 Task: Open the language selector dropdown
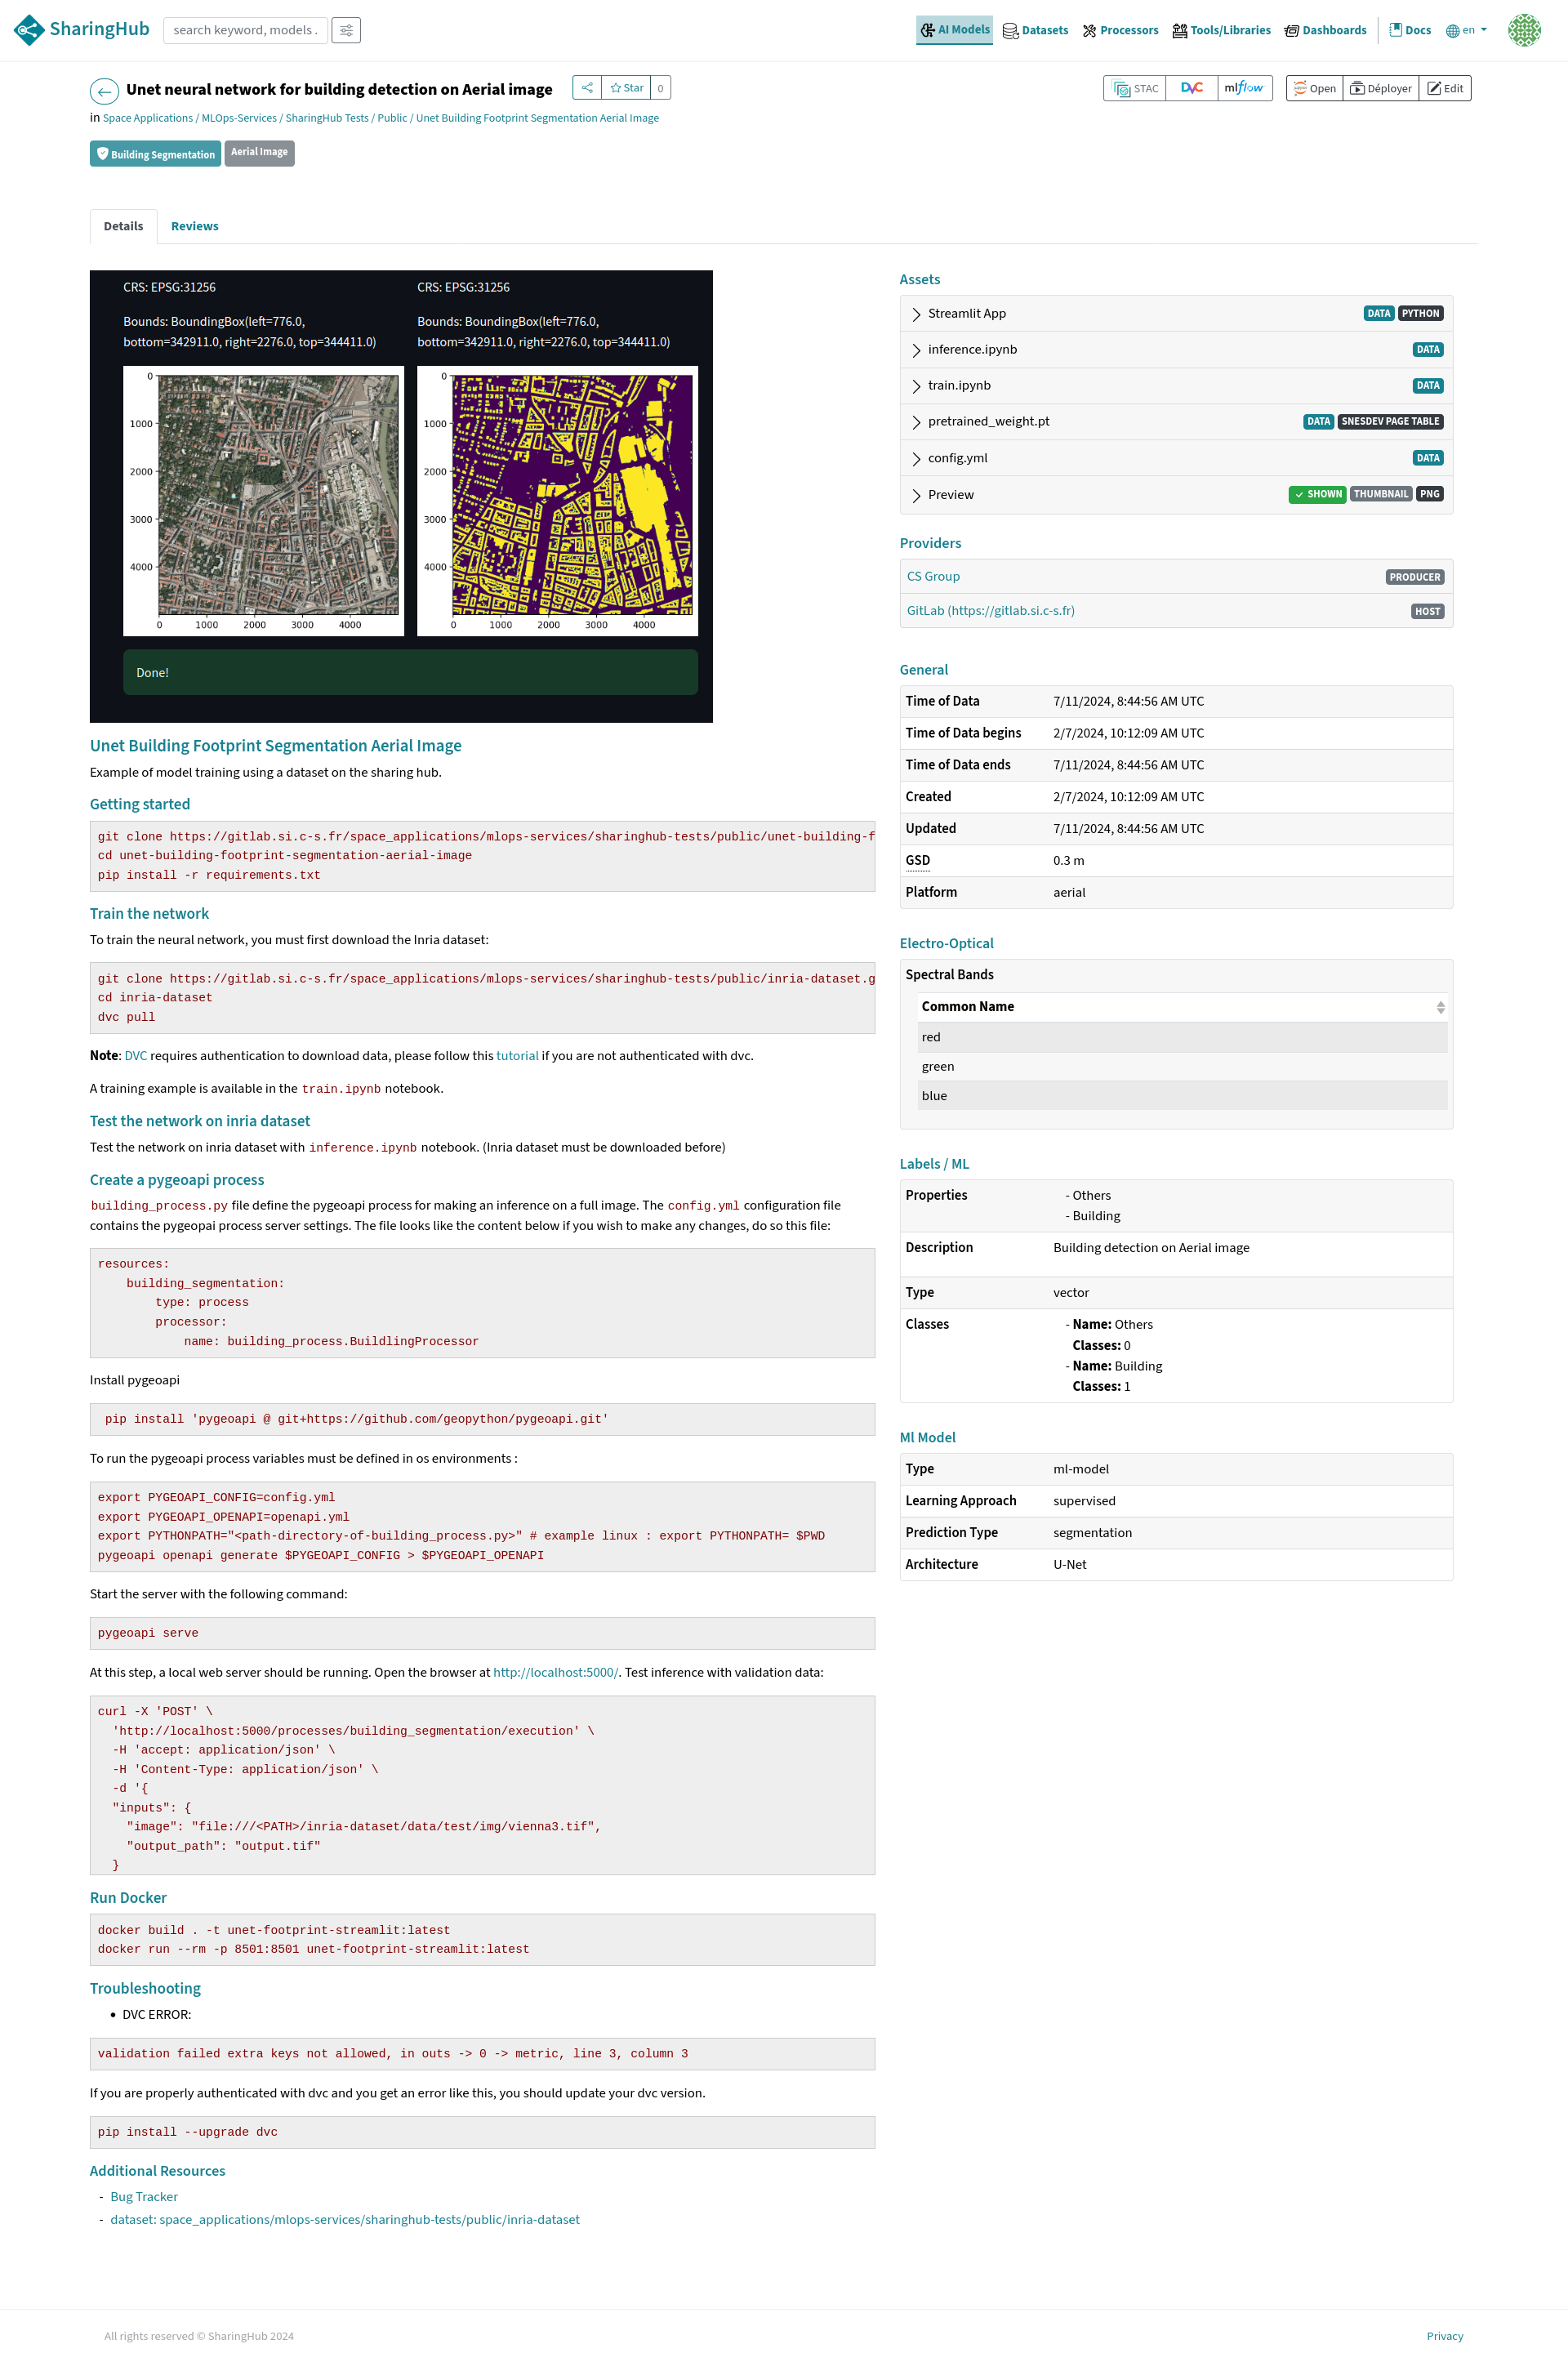click(x=1466, y=30)
